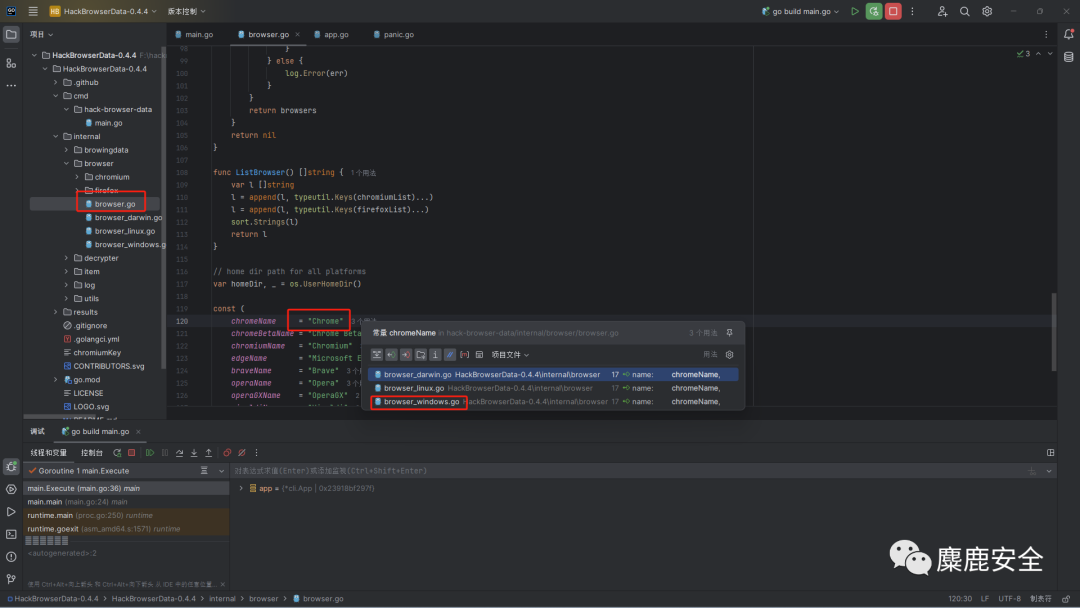Screen dimensions: 1080x608
Task: Expand the chromium folder
Action: click(77, 177)
